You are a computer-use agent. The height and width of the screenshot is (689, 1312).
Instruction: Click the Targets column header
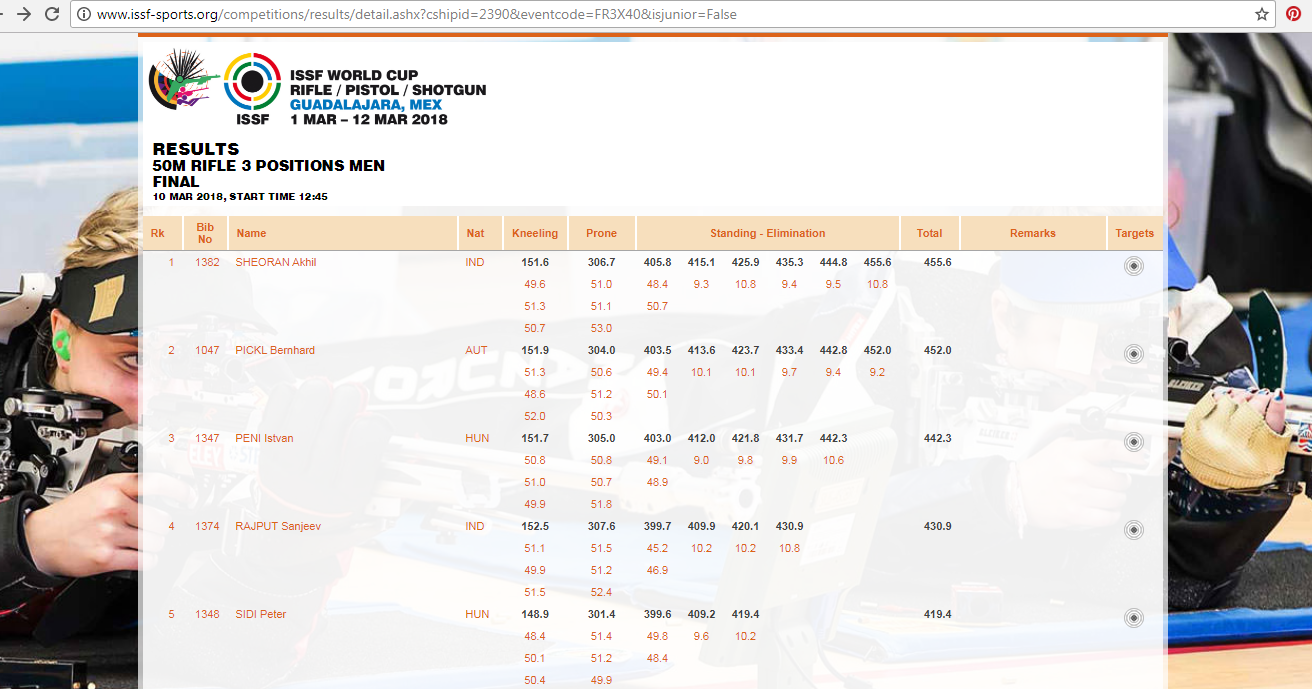coord(1135,233)
